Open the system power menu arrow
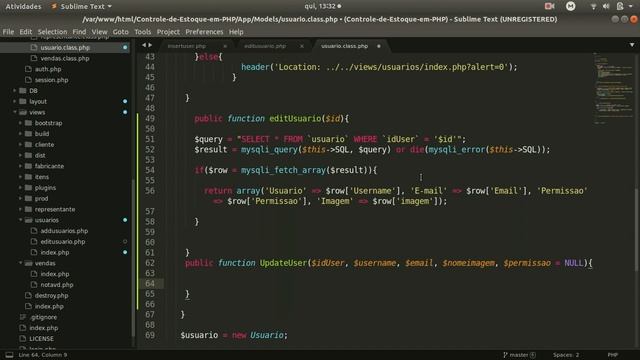Image resolution: width=640 pixels, height=360 pixels. pos(631,7)
